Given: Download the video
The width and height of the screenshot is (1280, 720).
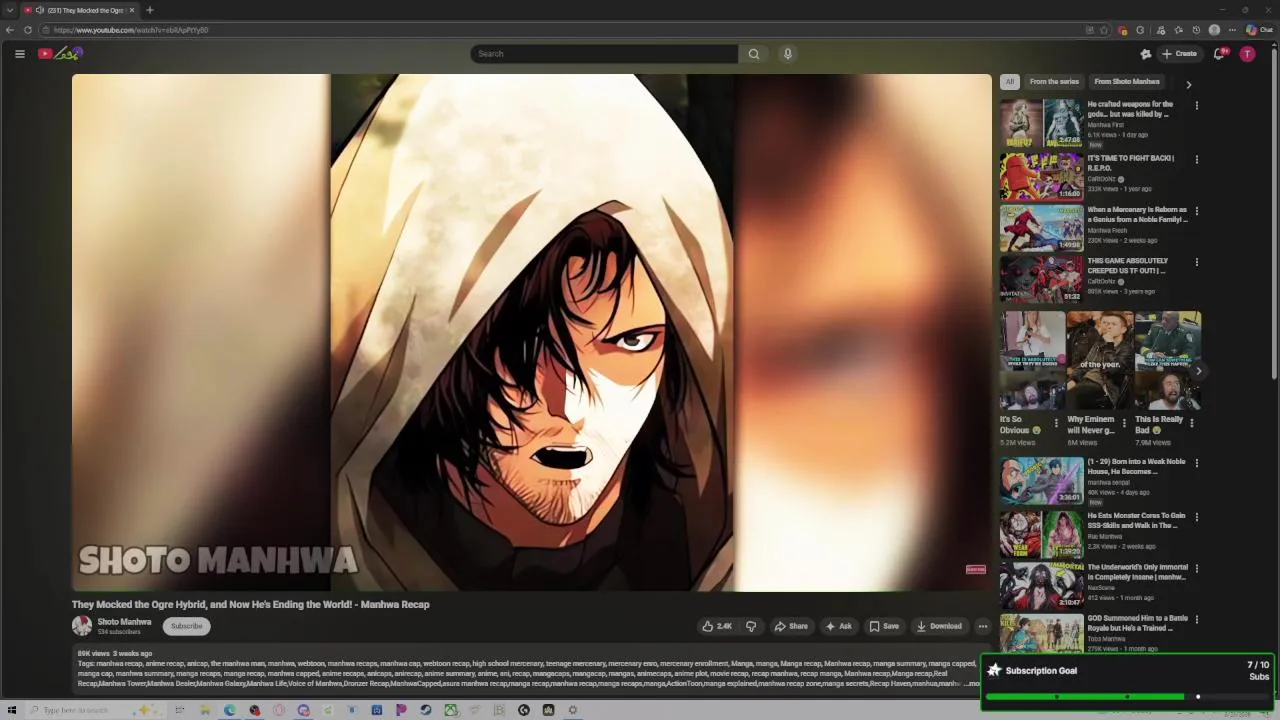Looking at the screenshot, I should [939, 626].
